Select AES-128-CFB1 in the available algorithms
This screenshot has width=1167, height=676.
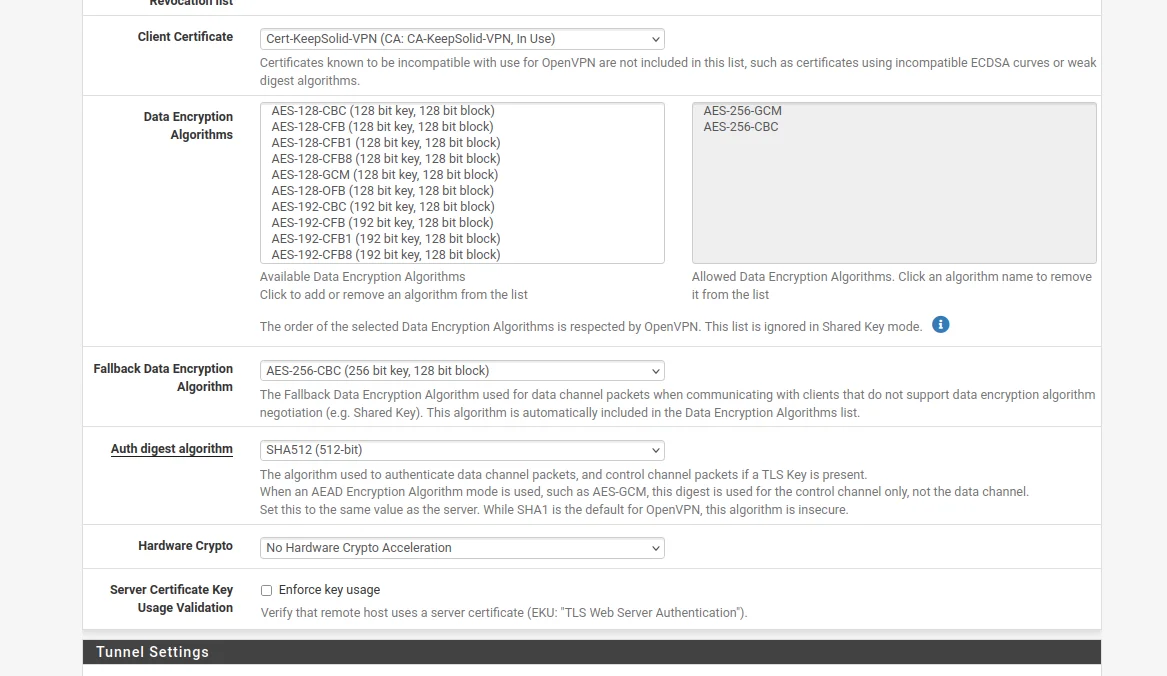tap(385, 143)
